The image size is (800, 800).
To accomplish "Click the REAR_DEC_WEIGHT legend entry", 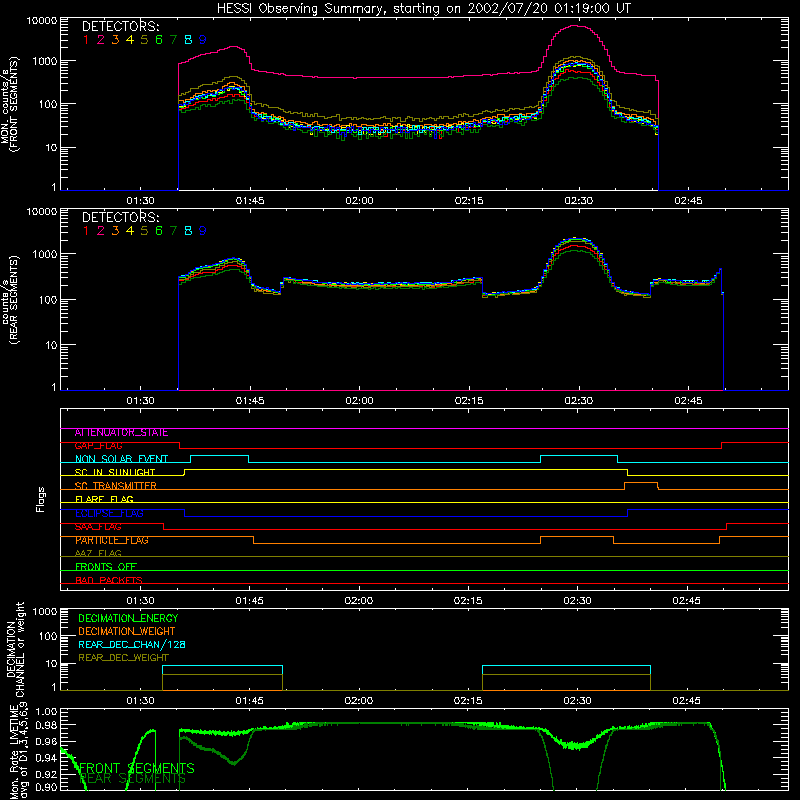I will (123, 658).
